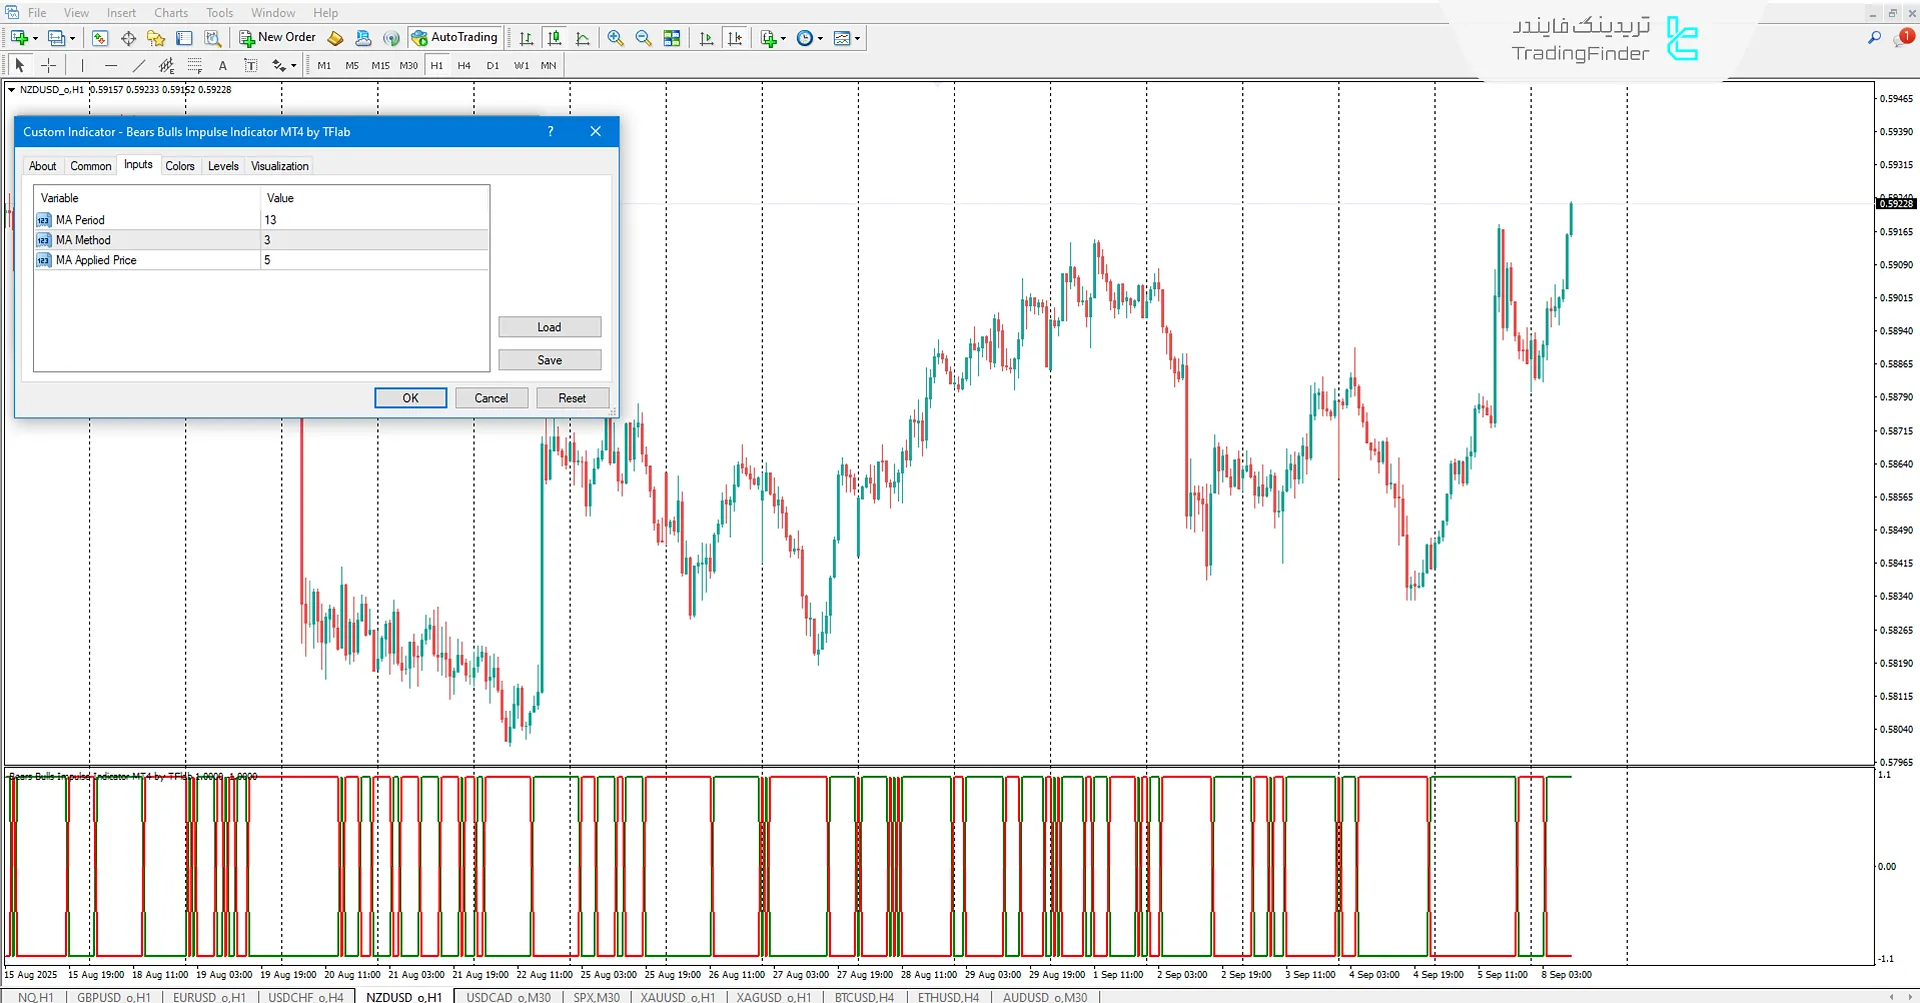Zoom in on the chart
The height and width of the screenshot is (1003, 1920).
pyautogui.click(x=616, y=38)
